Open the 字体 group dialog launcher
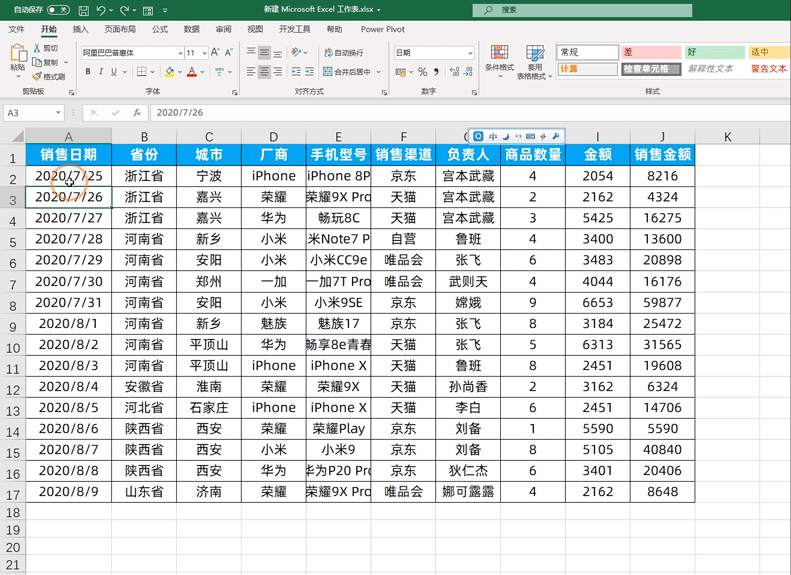The image size is (791, 575). [235, 92]
